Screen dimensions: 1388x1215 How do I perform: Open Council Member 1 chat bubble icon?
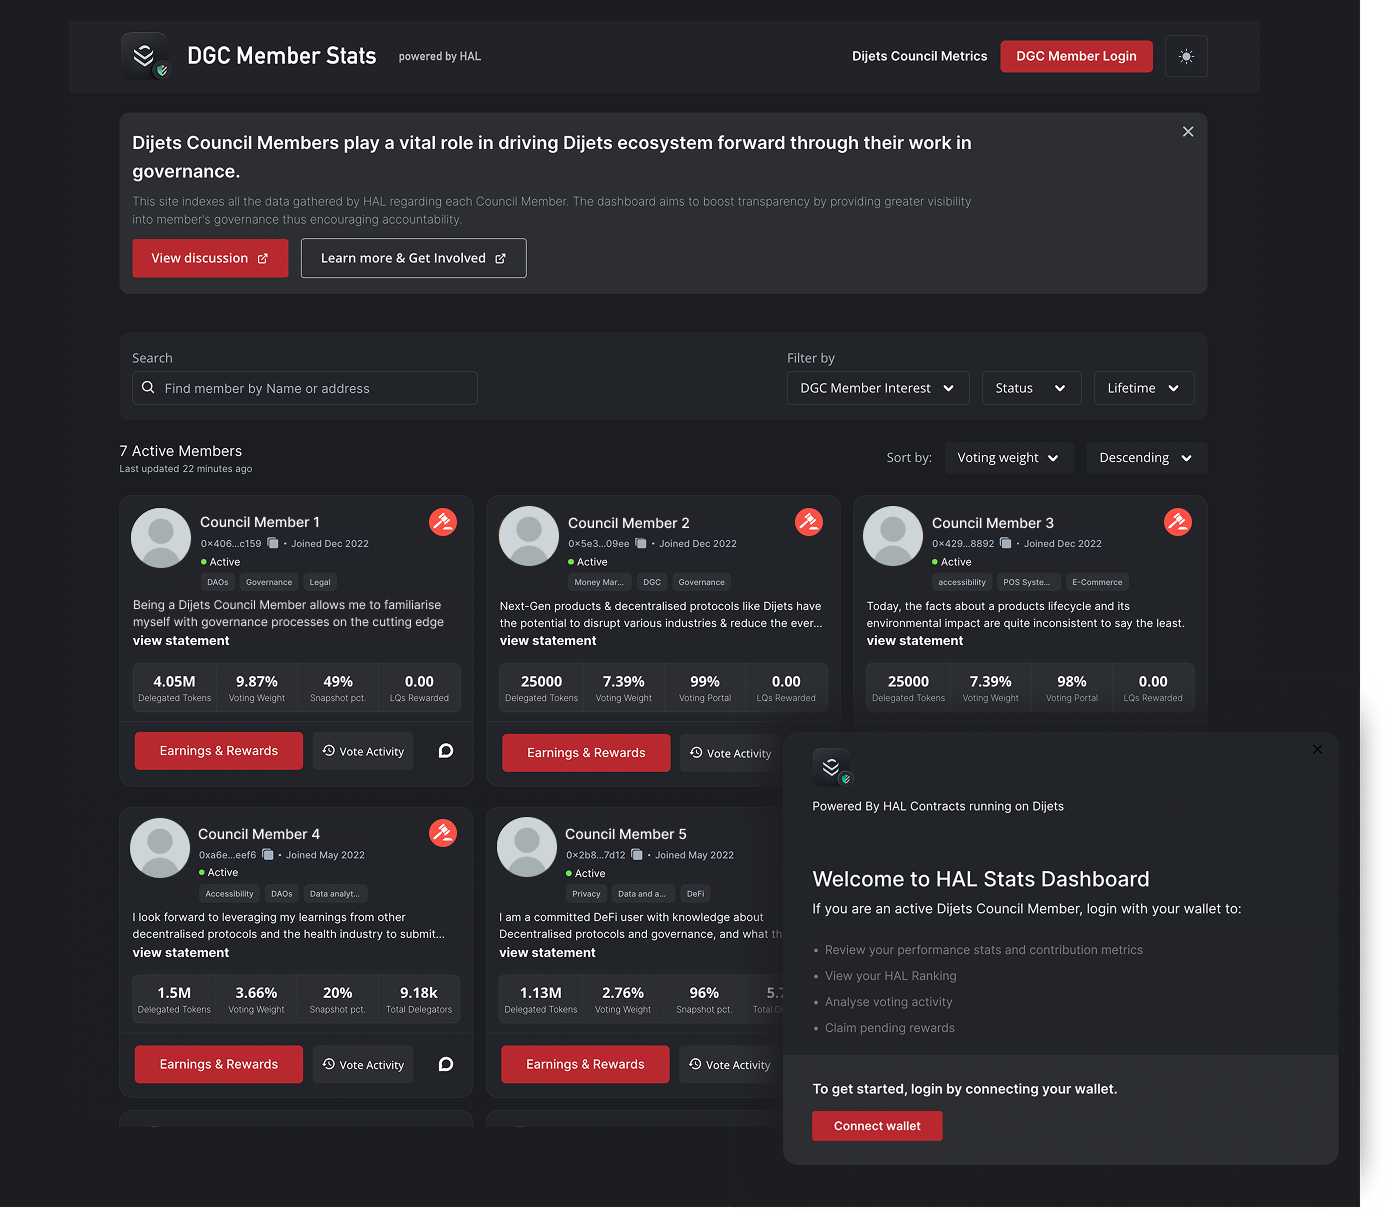[x=446, y=751]
